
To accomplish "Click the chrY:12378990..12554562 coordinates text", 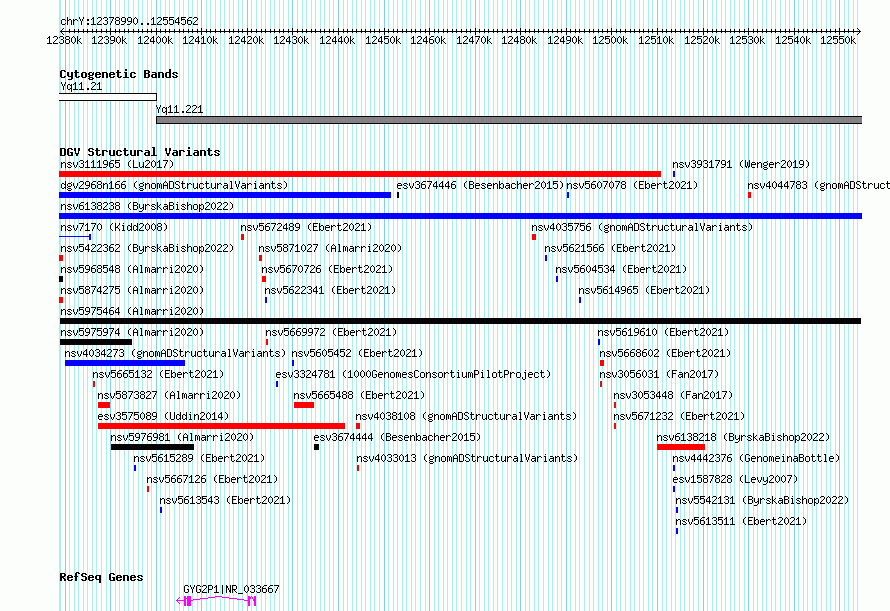I will [129, 21].
